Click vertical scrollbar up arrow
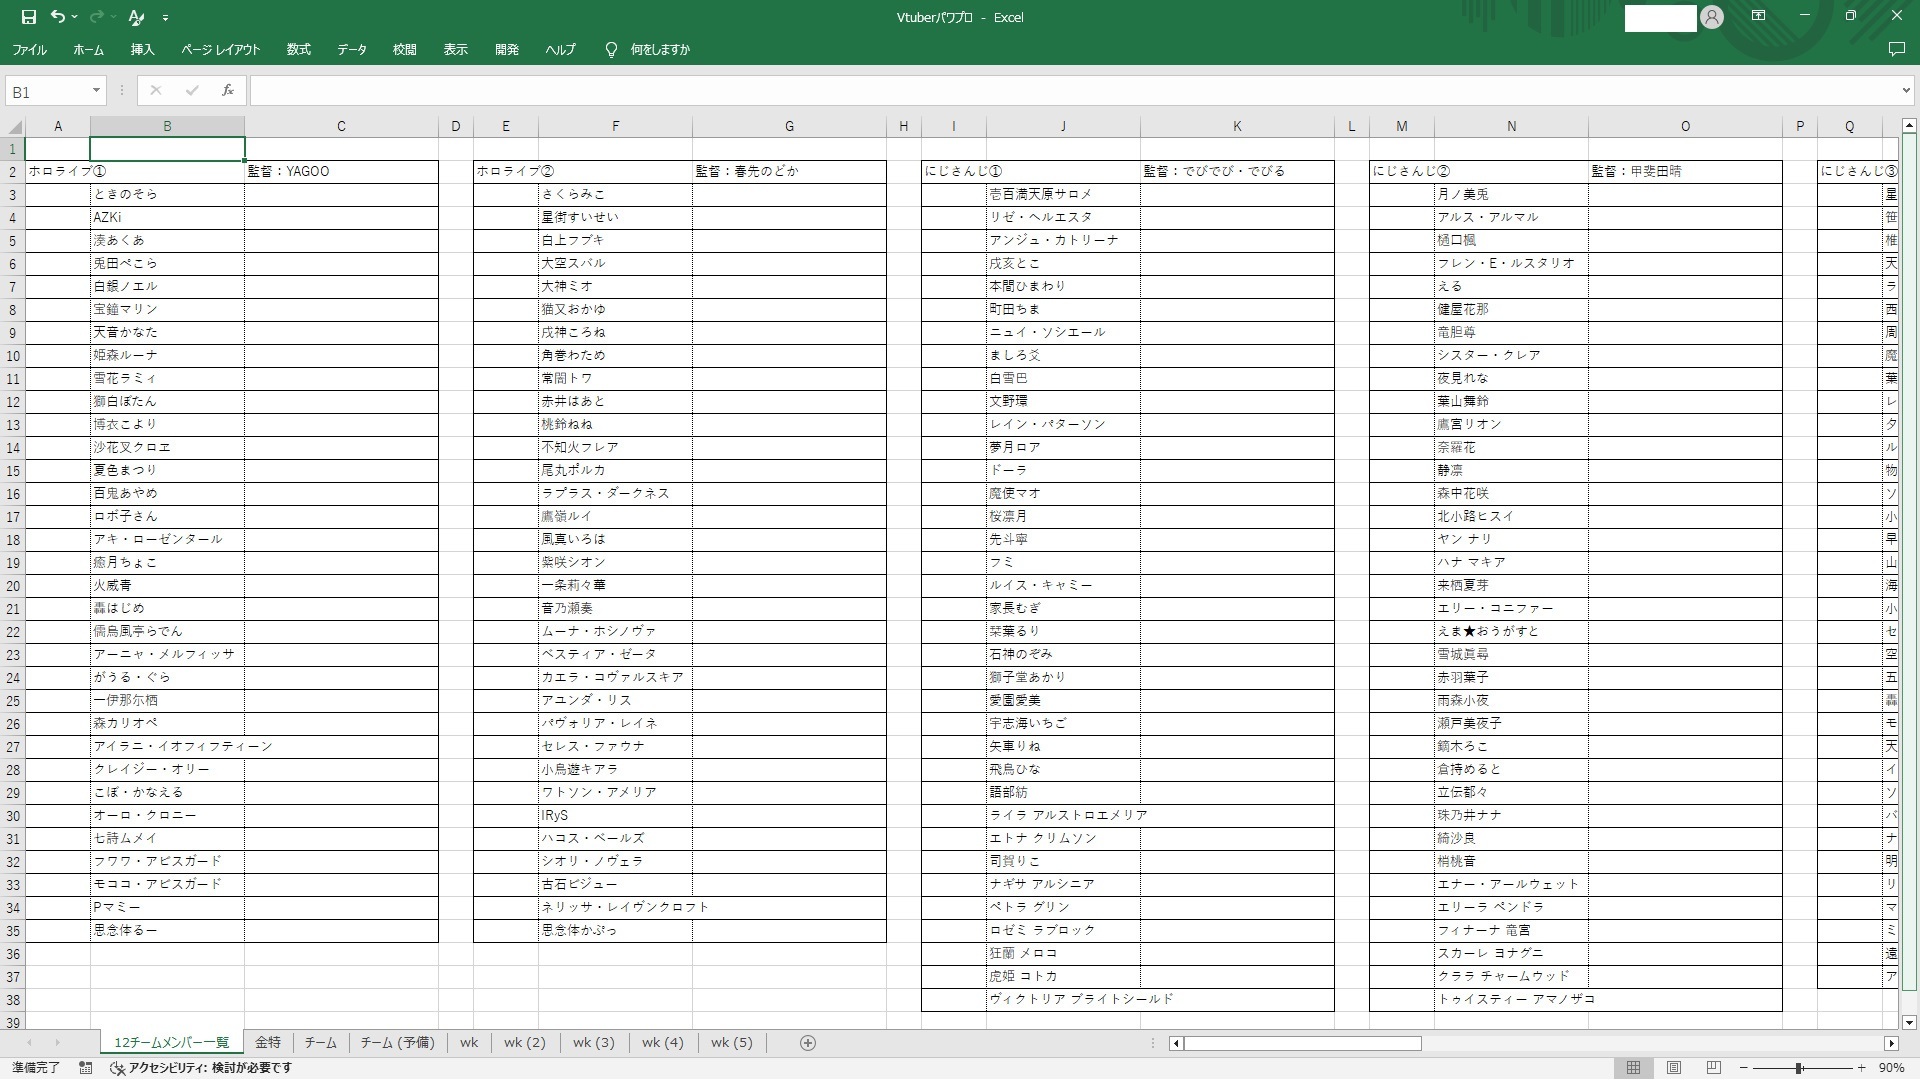 pos(1909,125)
